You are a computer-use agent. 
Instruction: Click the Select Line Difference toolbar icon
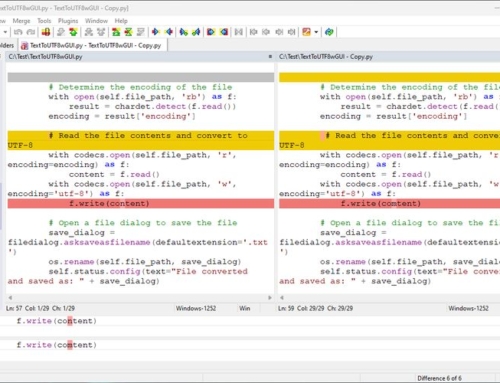click(46, 32)
